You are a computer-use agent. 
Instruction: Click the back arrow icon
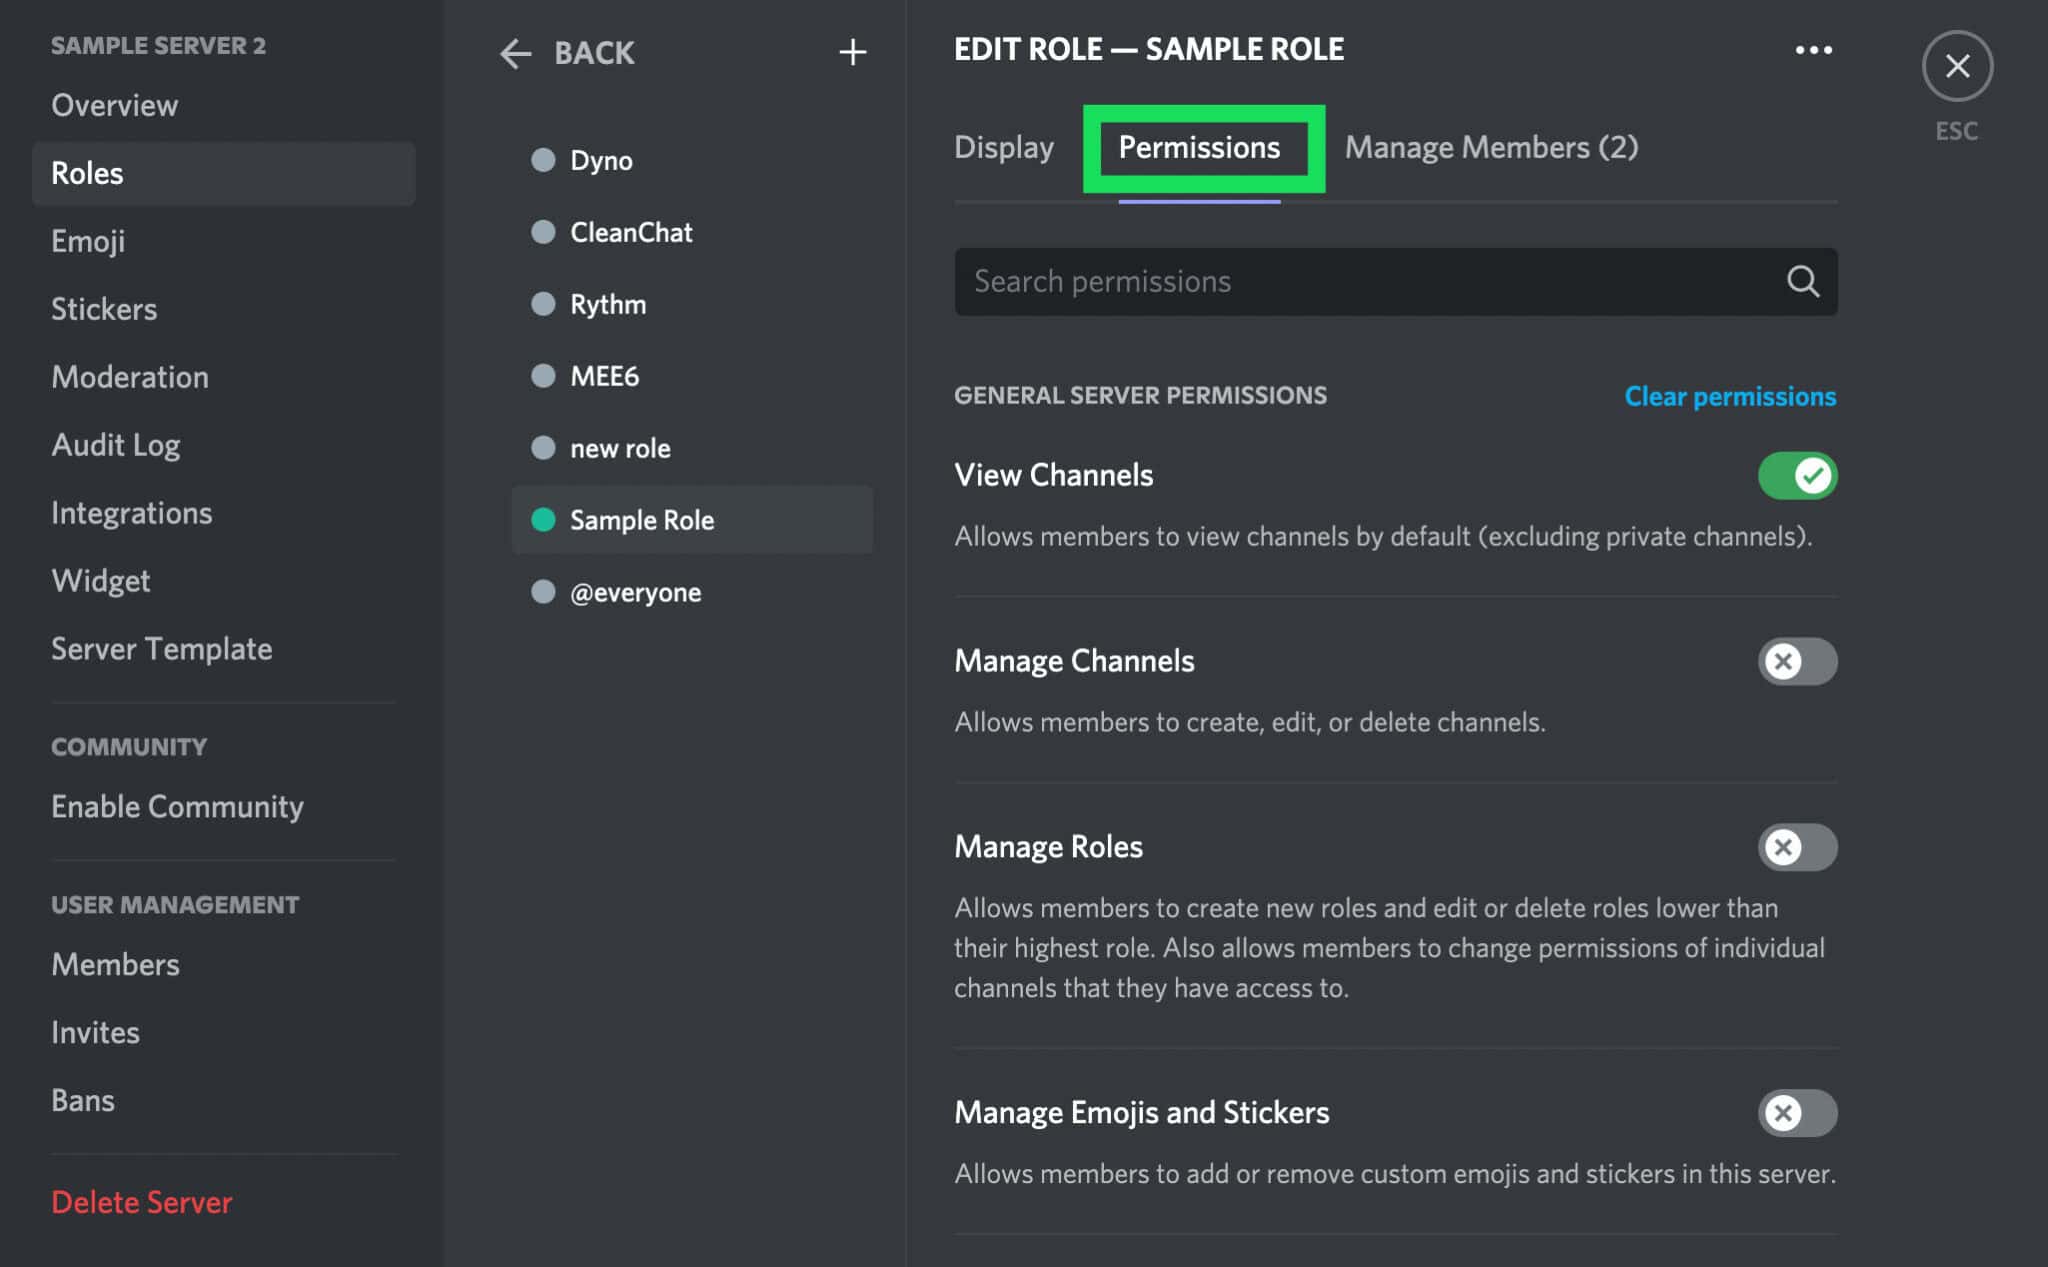coord(516,53)
